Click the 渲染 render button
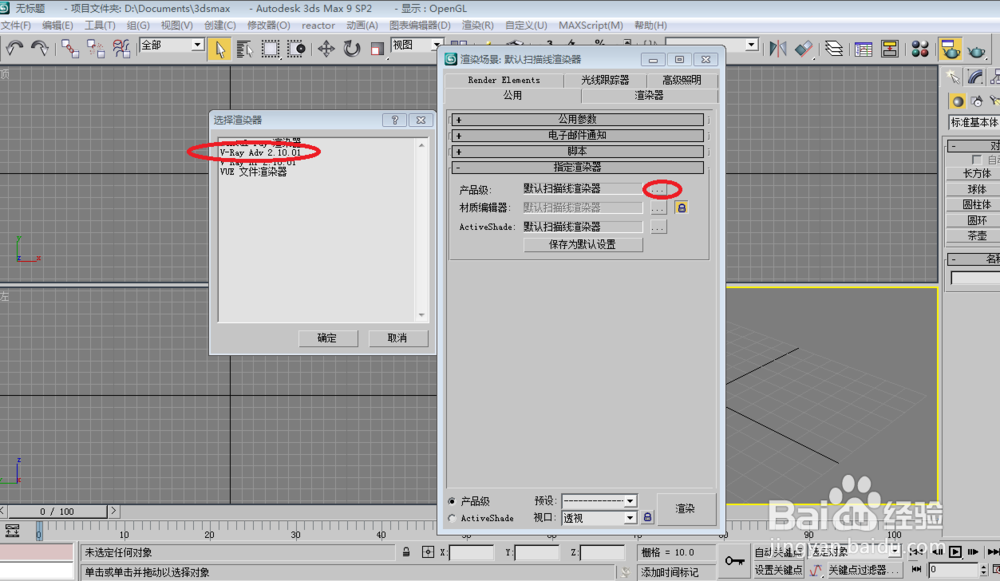The height and width of the screenshot is (581, 1000). pos(686,509)
